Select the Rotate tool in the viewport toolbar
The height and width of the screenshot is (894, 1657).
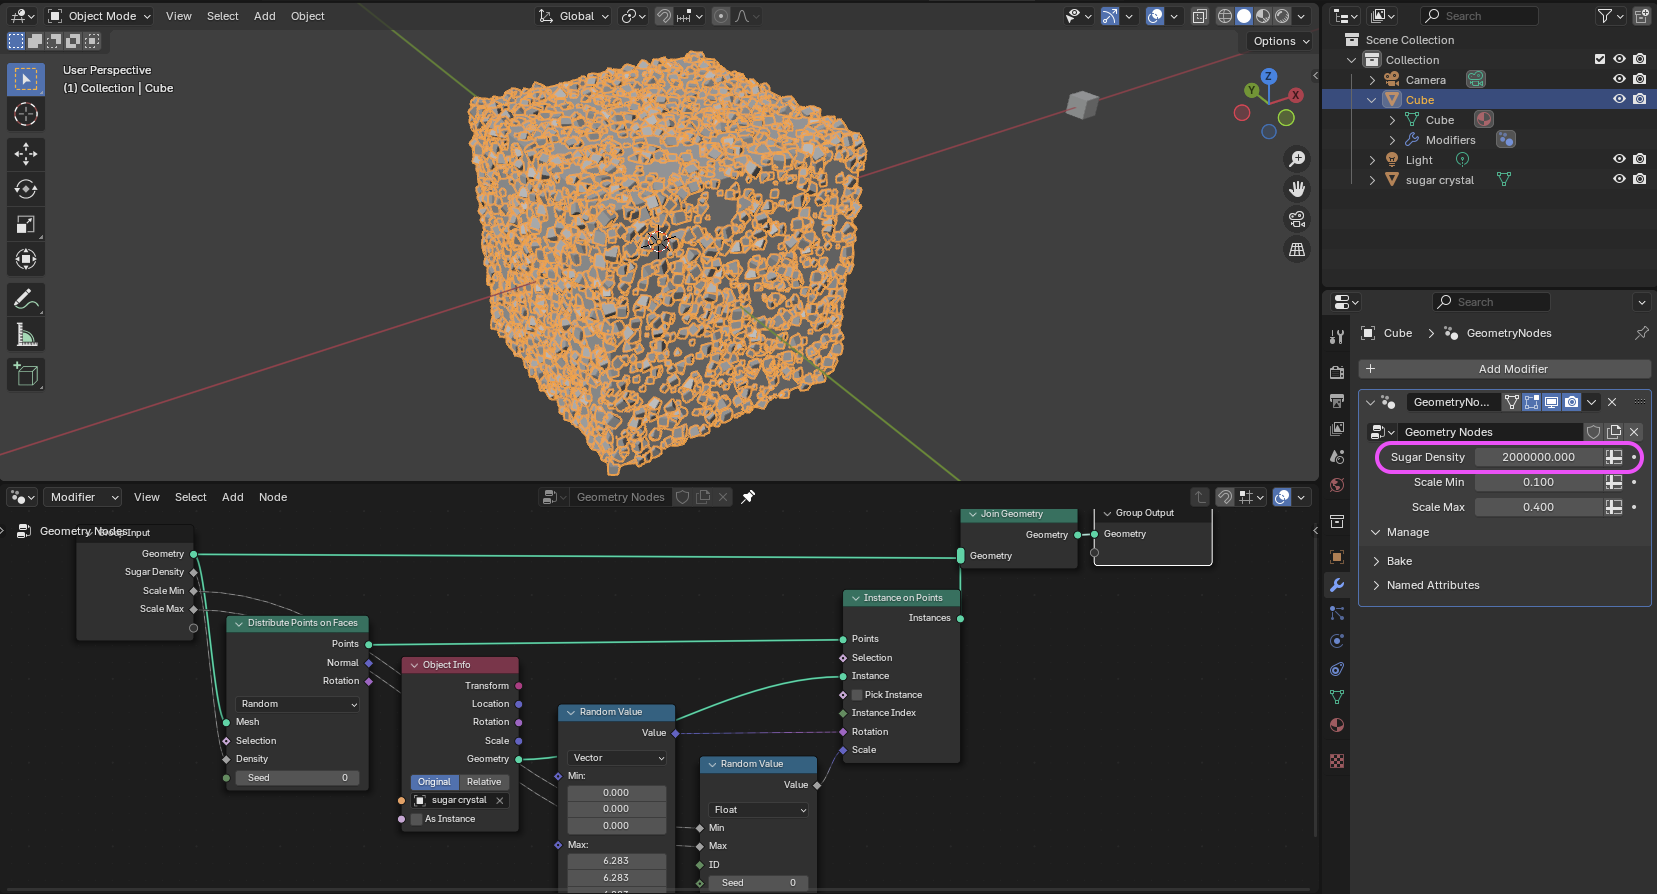point(26,189)
